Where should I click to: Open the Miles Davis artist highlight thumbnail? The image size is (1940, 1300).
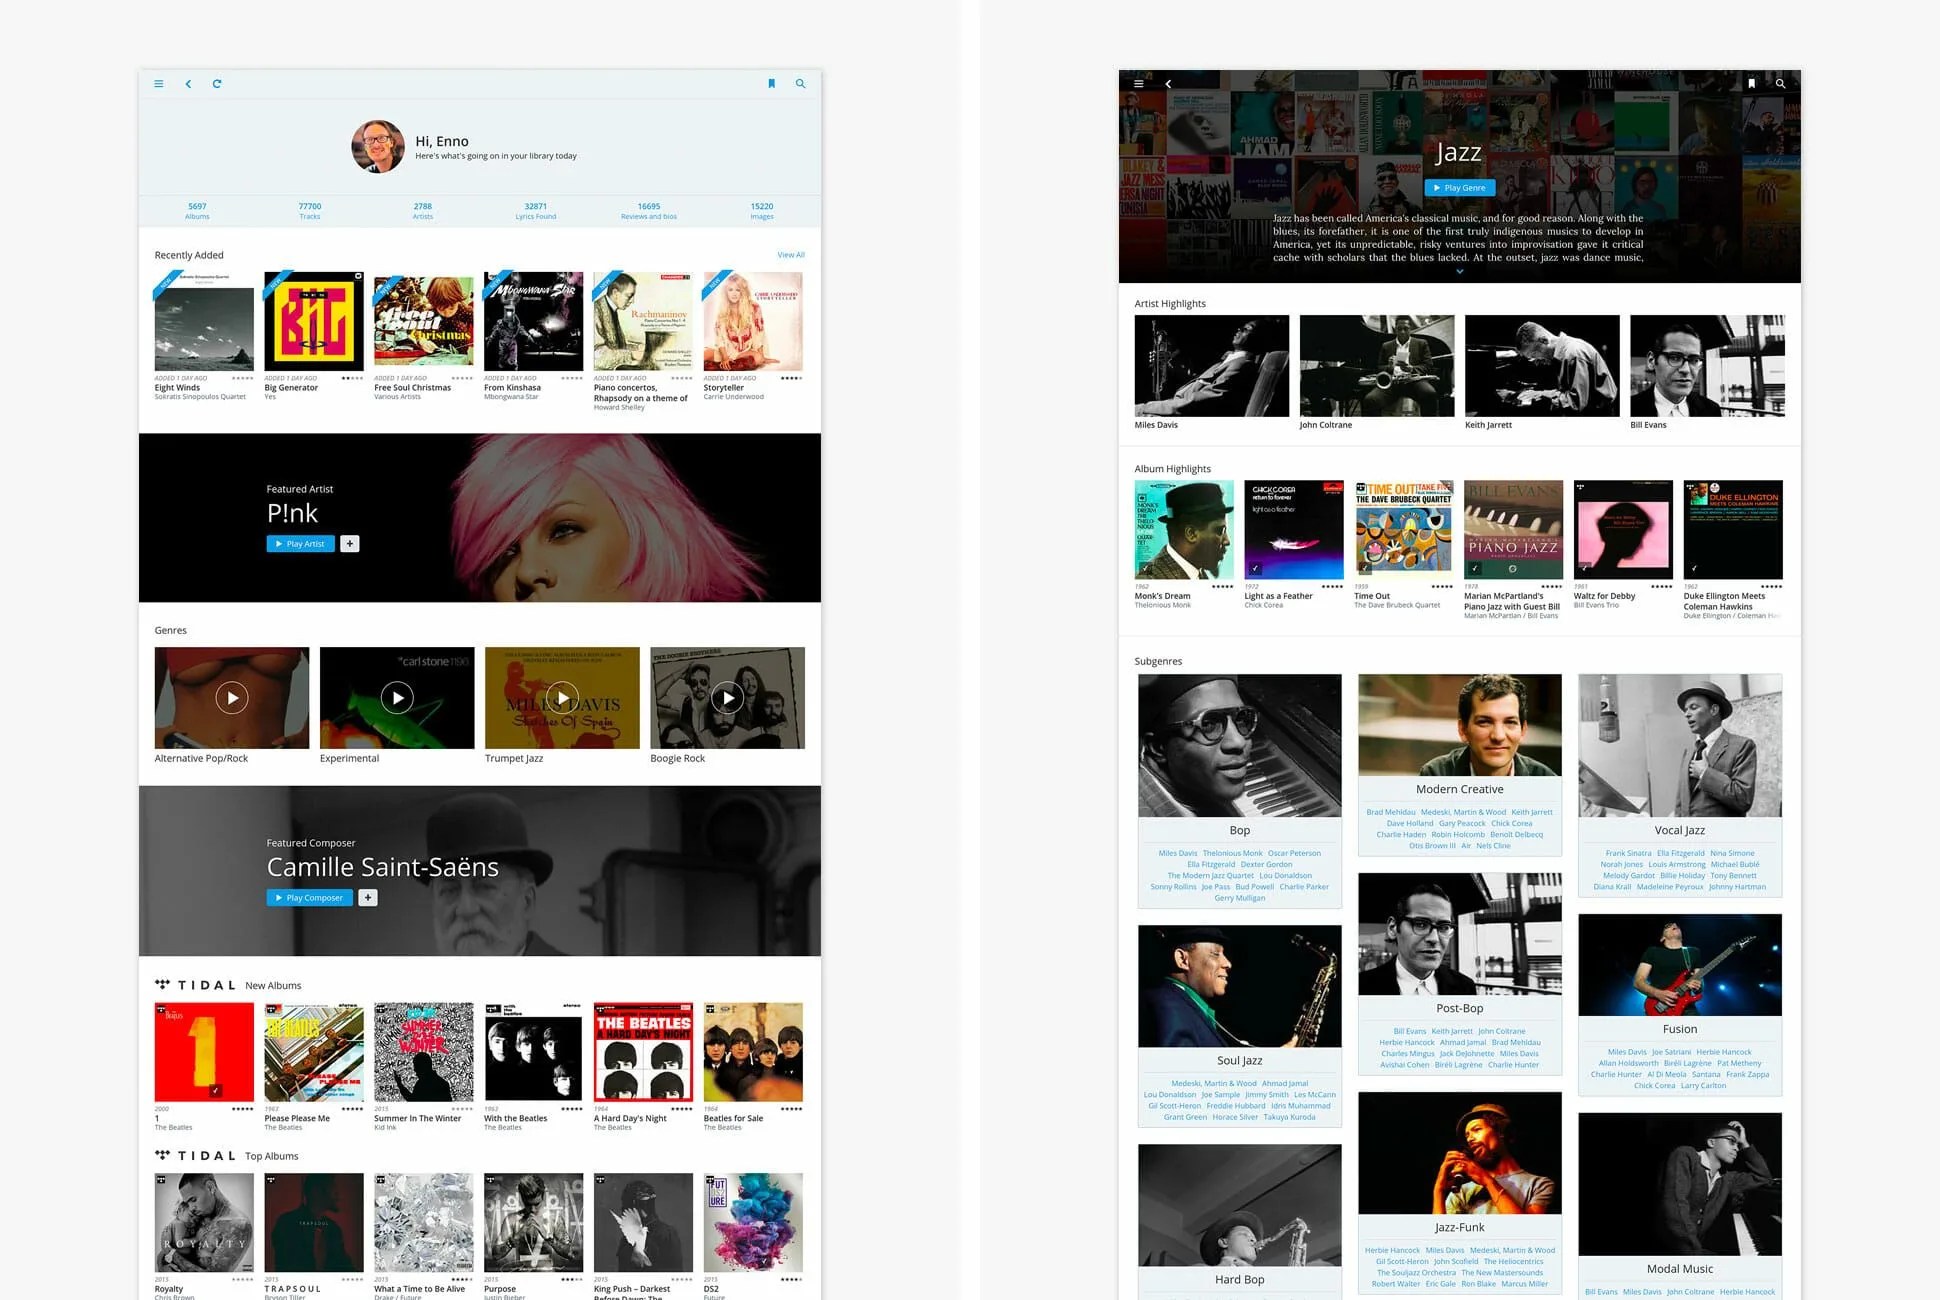tap(1212, 366)
